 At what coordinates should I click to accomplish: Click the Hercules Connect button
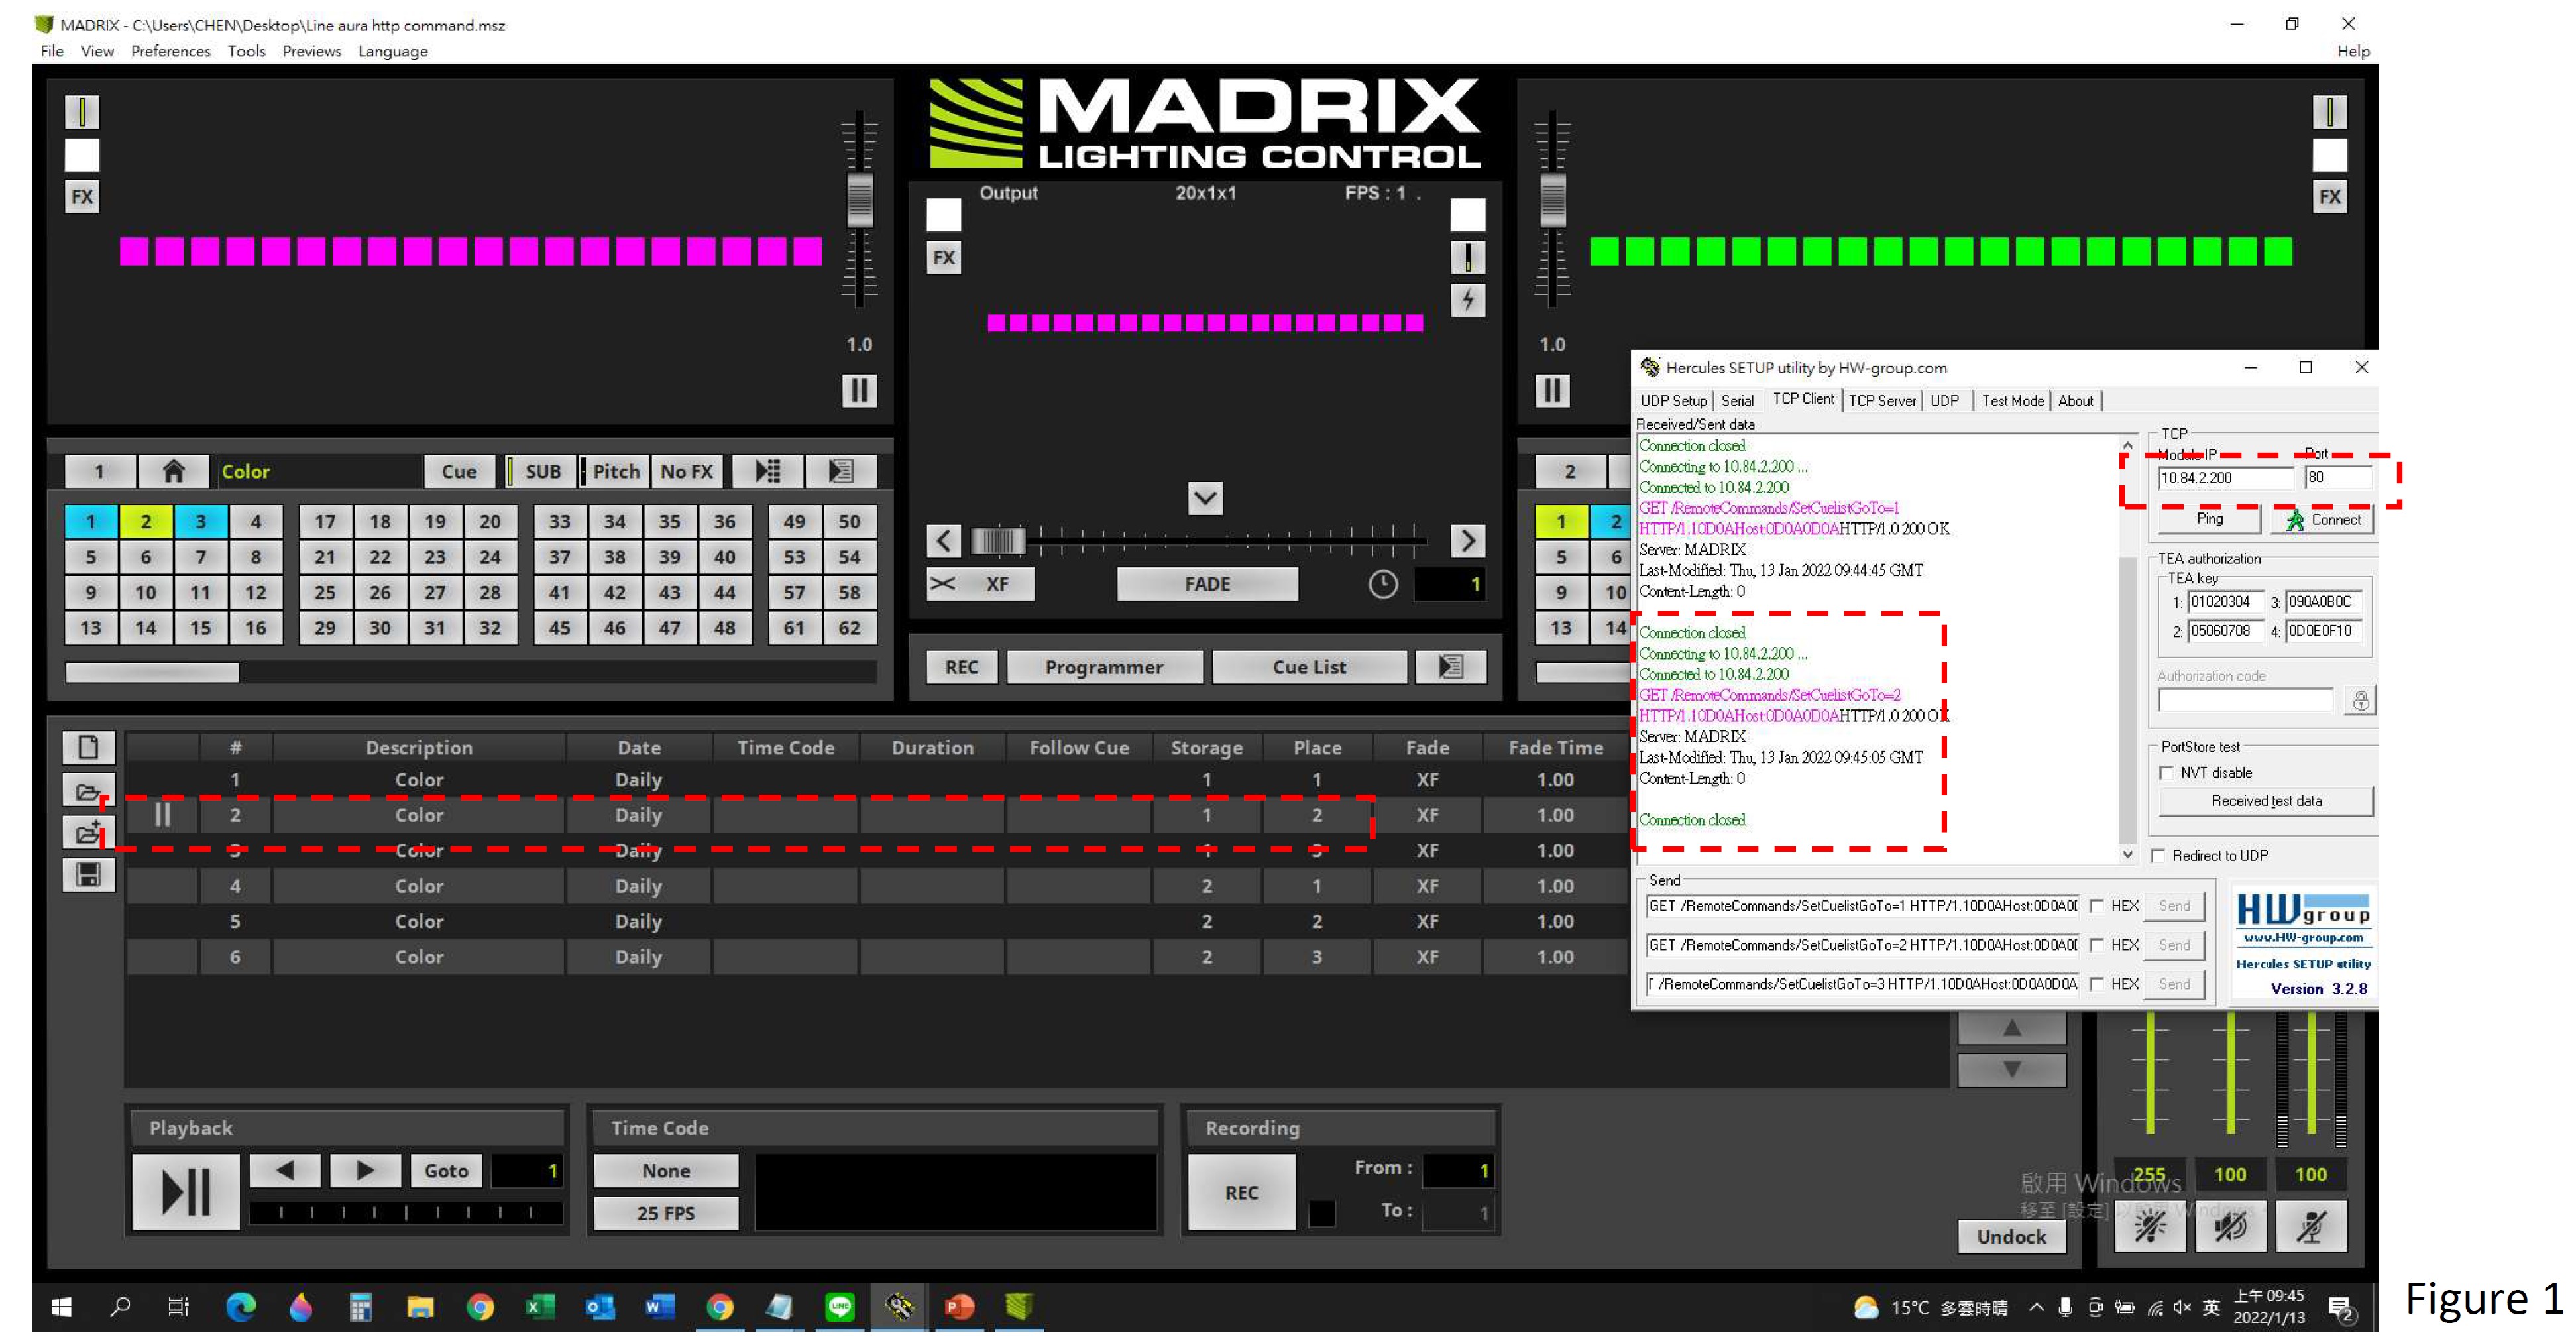(x=2322, y=519)
